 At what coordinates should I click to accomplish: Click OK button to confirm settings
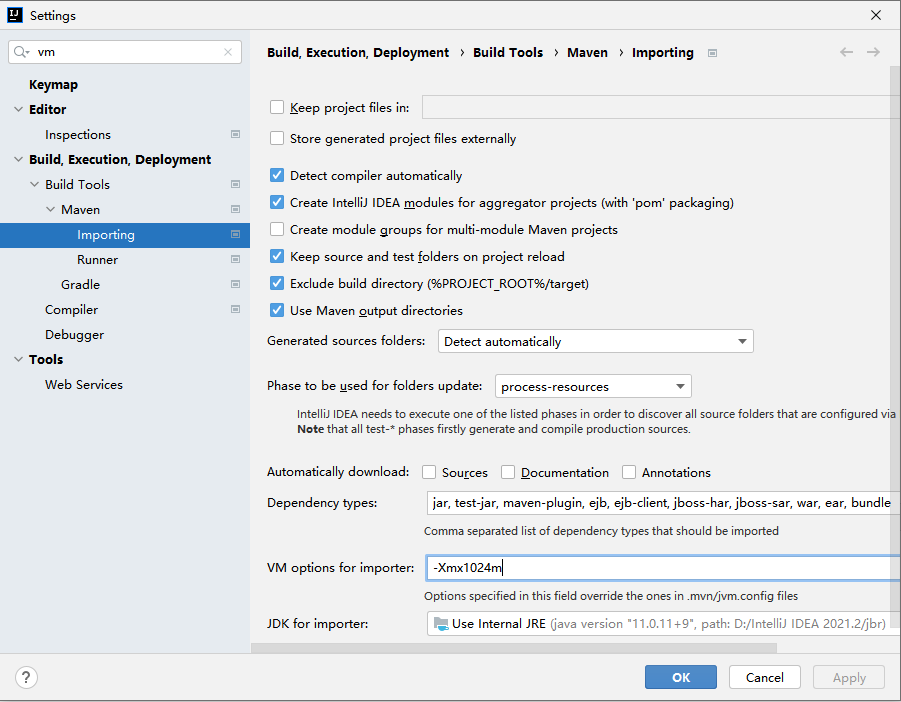(x=681, y=677)
